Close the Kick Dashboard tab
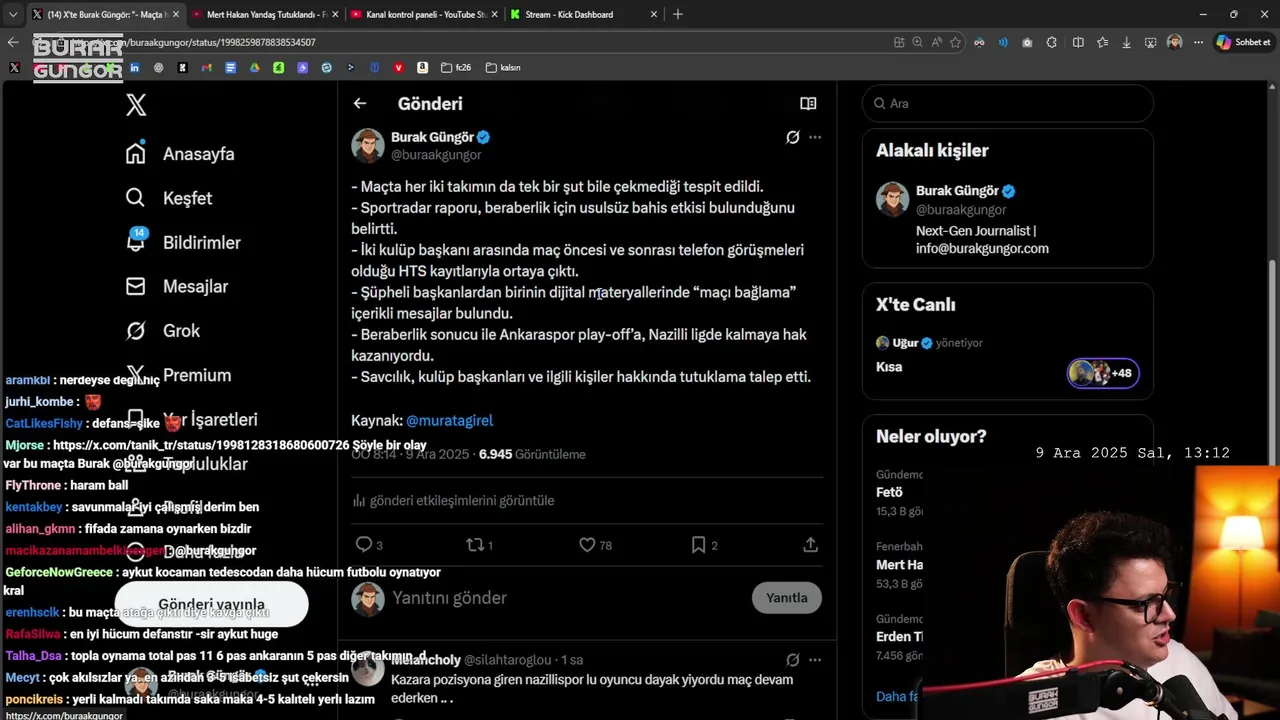This screenshot has height=720, width=1280. [654, 14]
